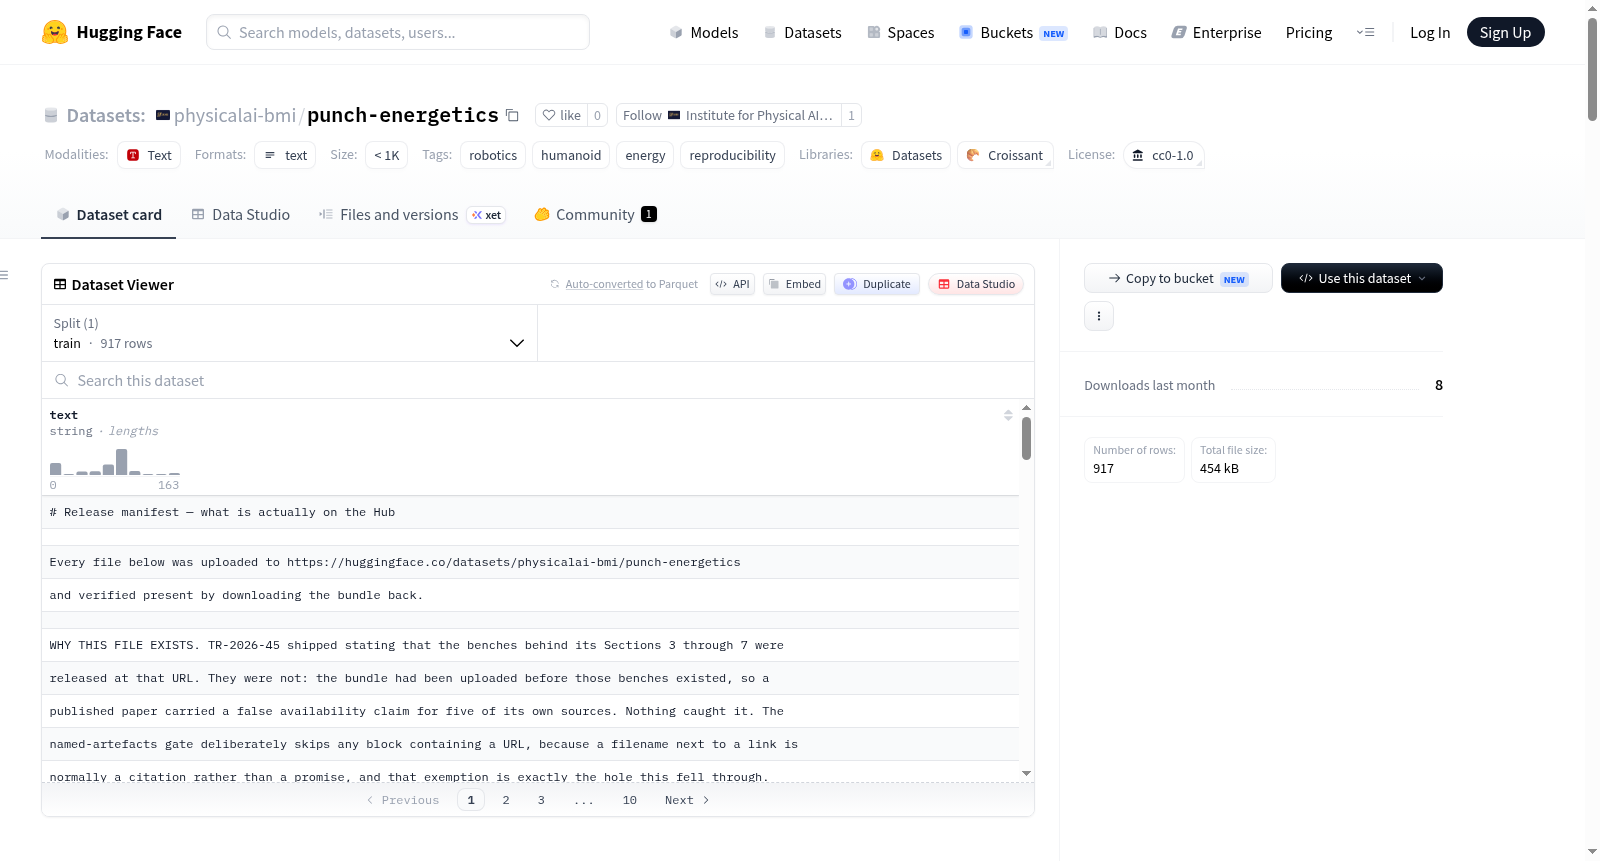Click the left sidebar table-of-contents icon
Screen dimensions: 1600x861
click(5, 275)
